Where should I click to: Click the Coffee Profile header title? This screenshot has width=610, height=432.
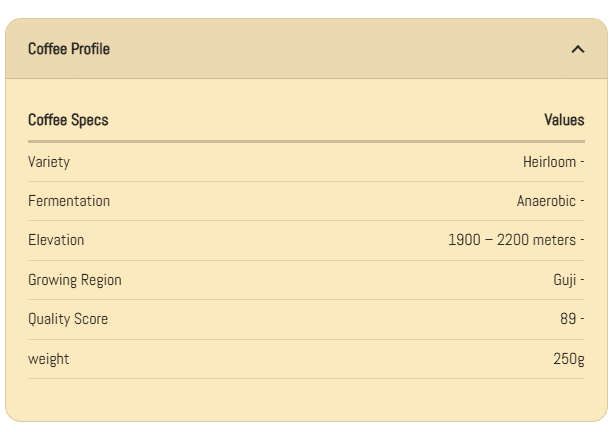pyautogui.click(x=69, y=49)
